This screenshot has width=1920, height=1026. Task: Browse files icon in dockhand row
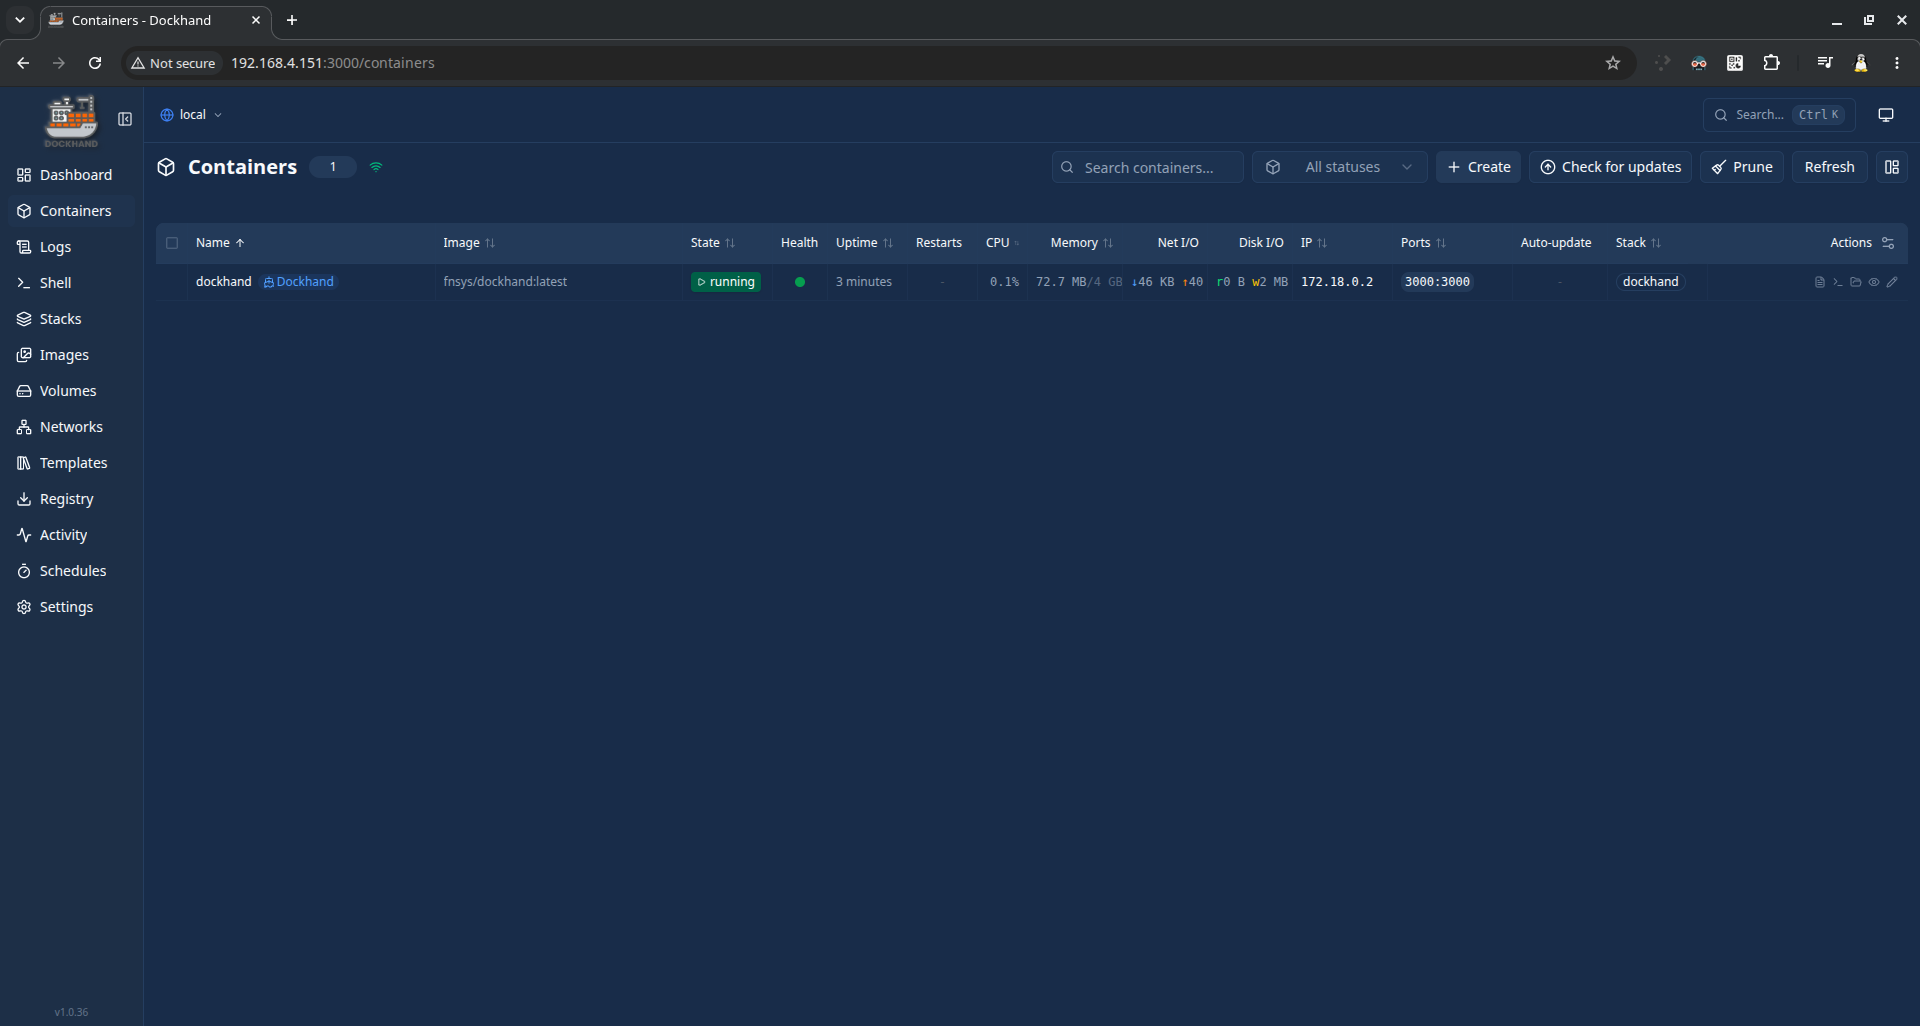(x=1855, y=282)
